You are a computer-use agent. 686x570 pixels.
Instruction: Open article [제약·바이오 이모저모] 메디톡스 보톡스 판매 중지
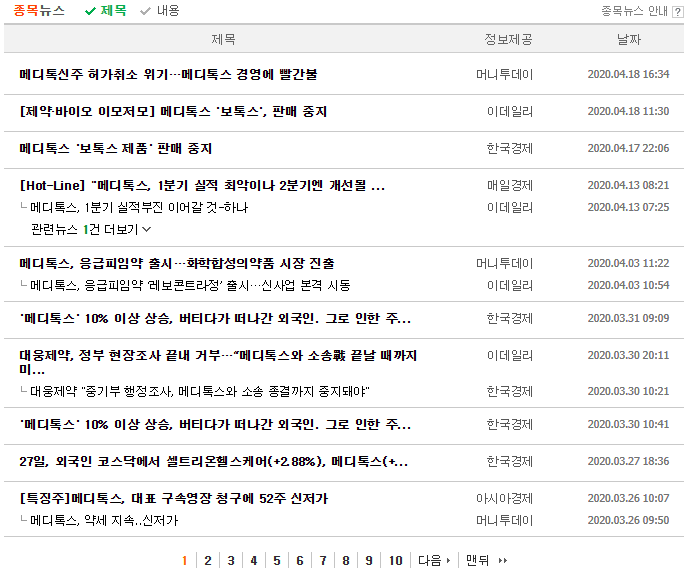[173, 112]
